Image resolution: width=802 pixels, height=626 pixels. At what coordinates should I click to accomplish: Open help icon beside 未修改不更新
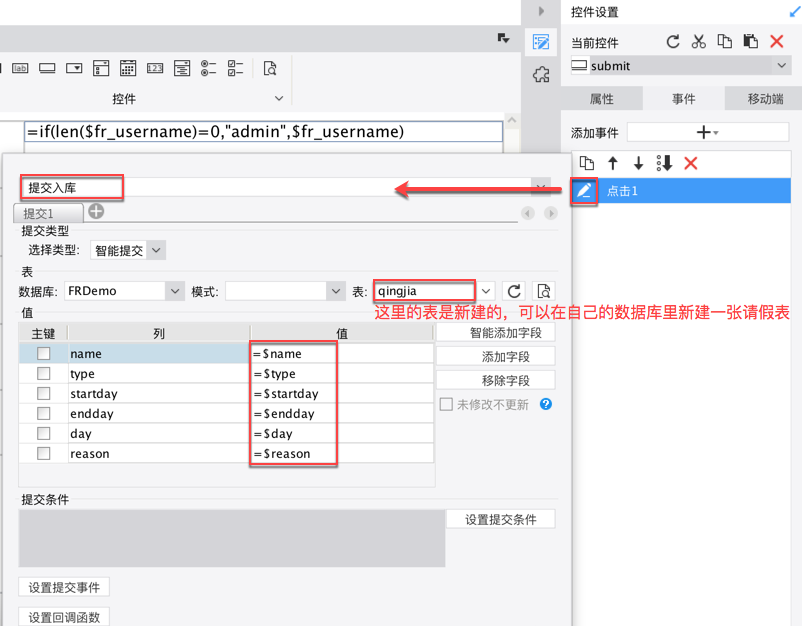(x=546, y=404)
